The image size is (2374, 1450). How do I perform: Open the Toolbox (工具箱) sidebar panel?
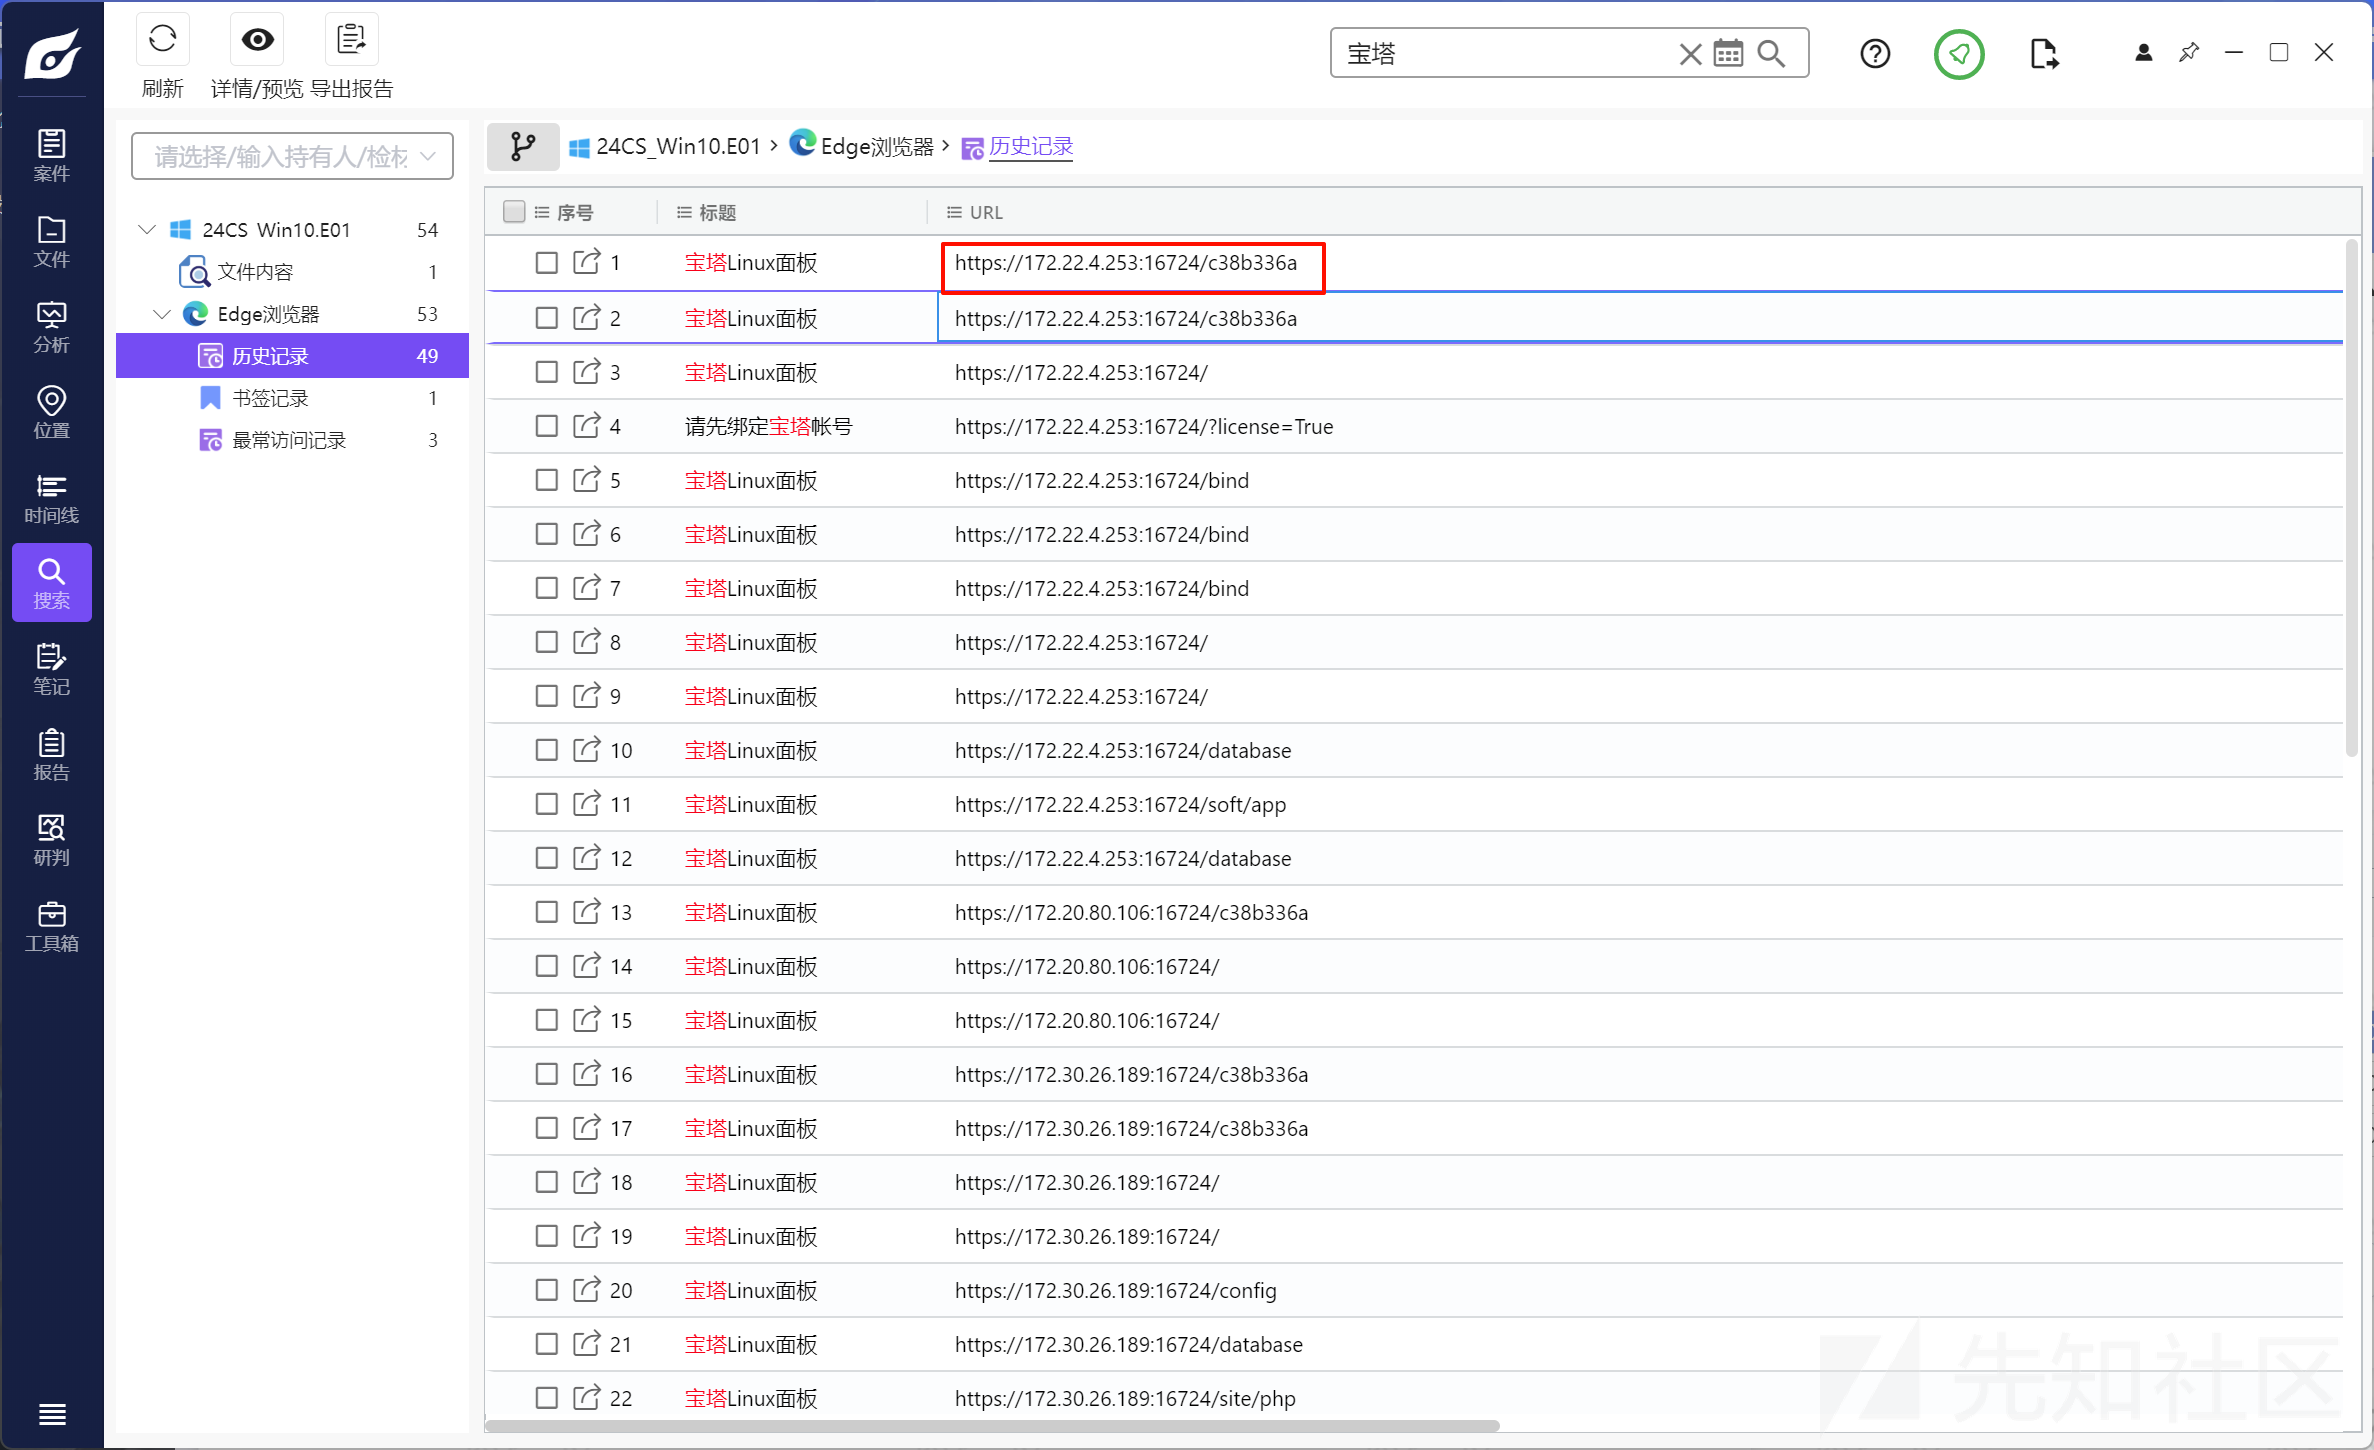51,926
